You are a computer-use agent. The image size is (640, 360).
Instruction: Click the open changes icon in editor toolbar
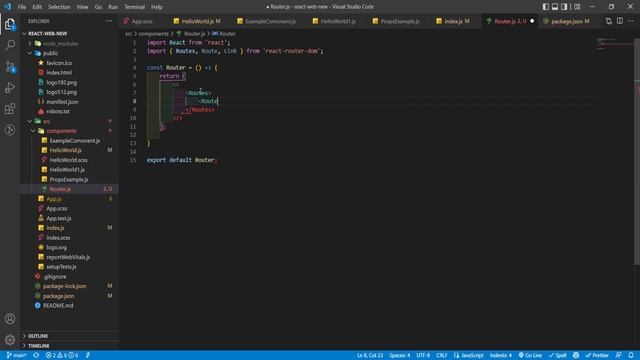coord(609,21)
